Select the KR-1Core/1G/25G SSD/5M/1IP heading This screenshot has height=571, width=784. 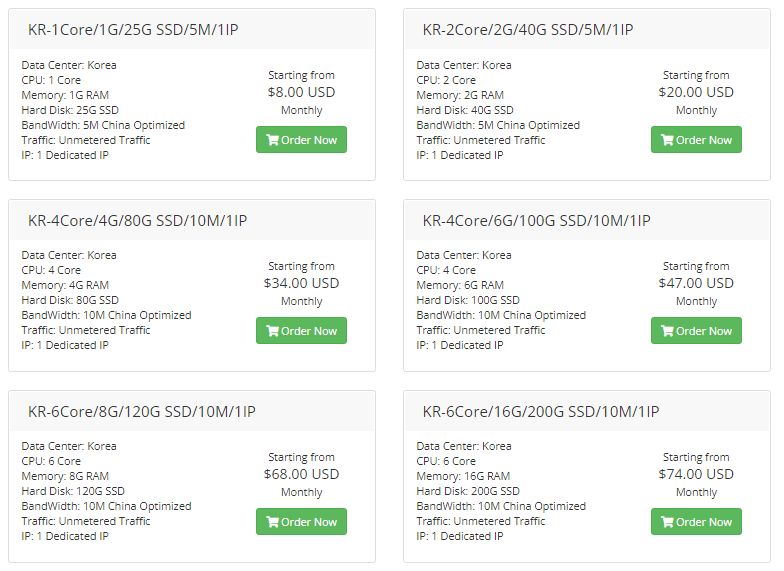pos(133,30)
